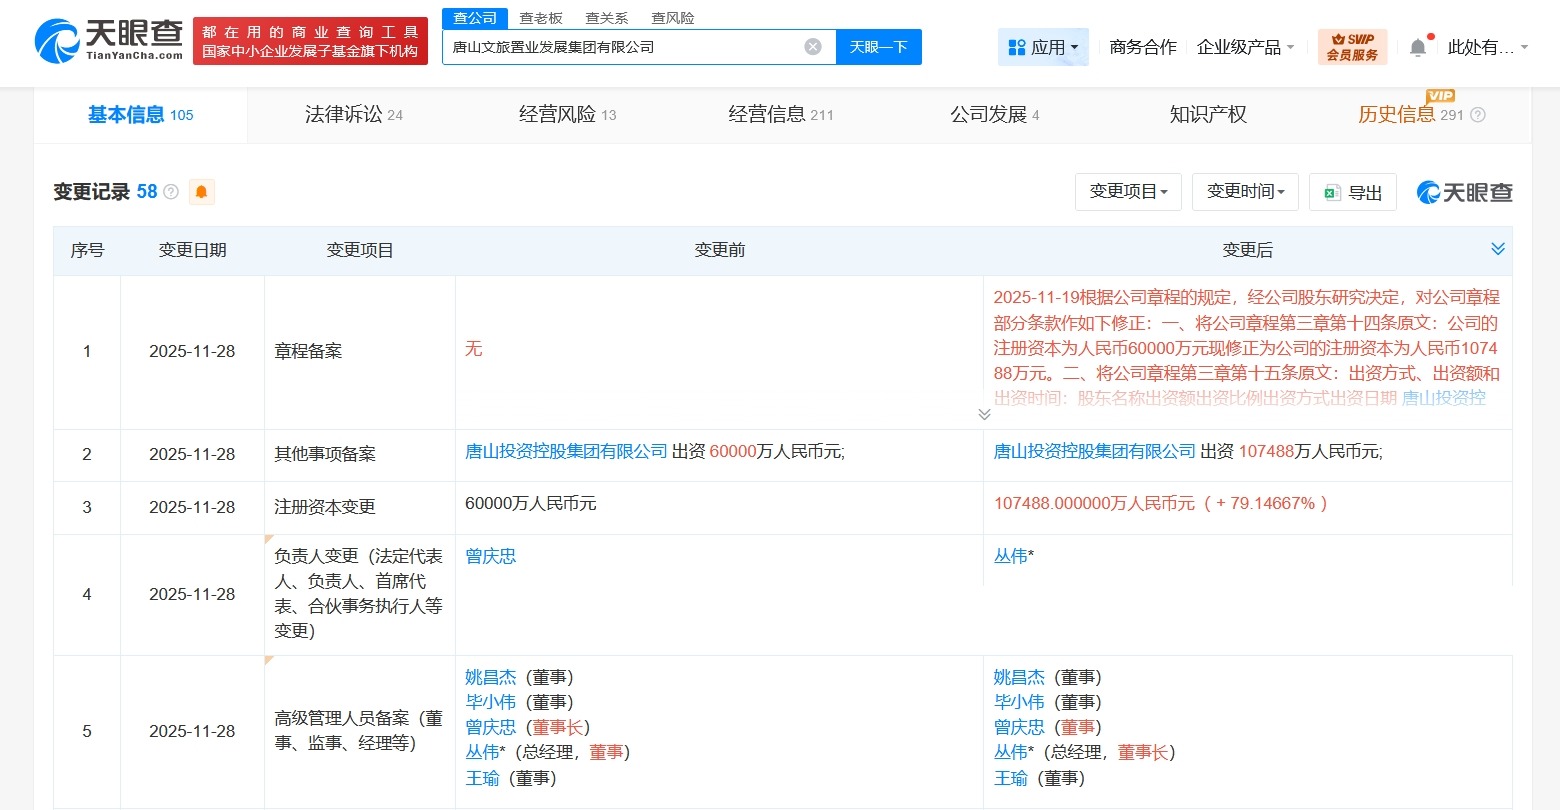Expand row 1's 章程备案 full text
The width and height of the screenshot is (1560, 810).
pos(985,412)
